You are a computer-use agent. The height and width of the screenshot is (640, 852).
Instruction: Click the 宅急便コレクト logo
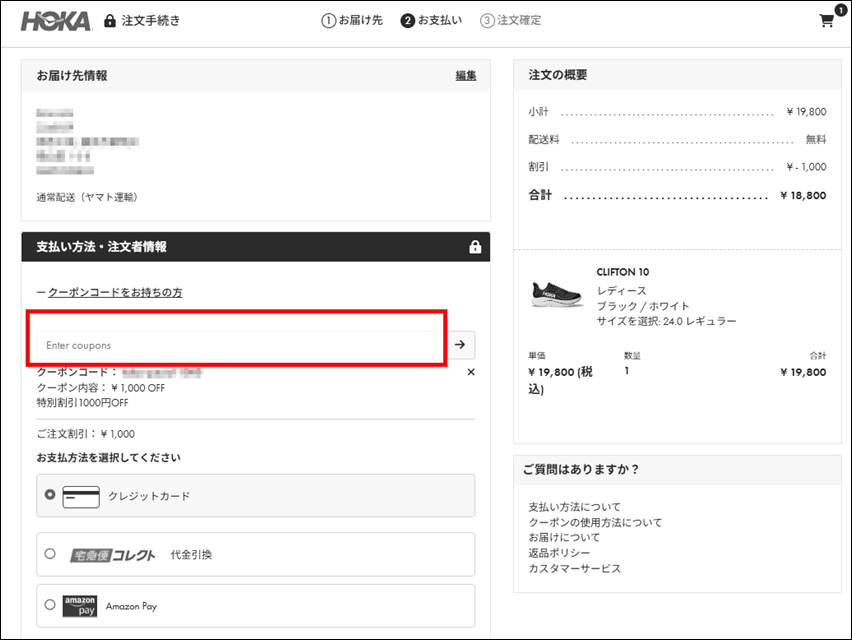click(x=113, y=555)
